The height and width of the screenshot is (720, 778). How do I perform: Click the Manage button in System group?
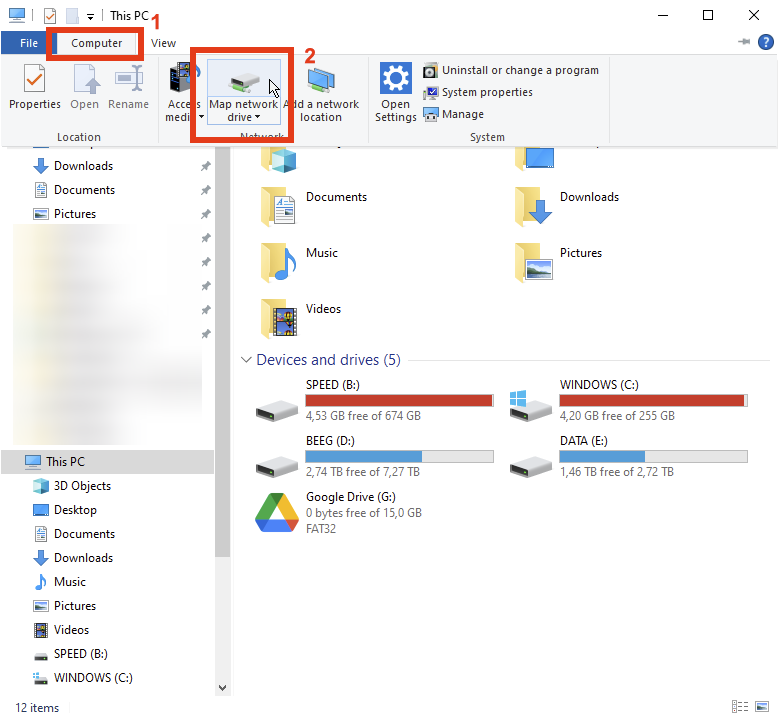(x=462, y=114)
